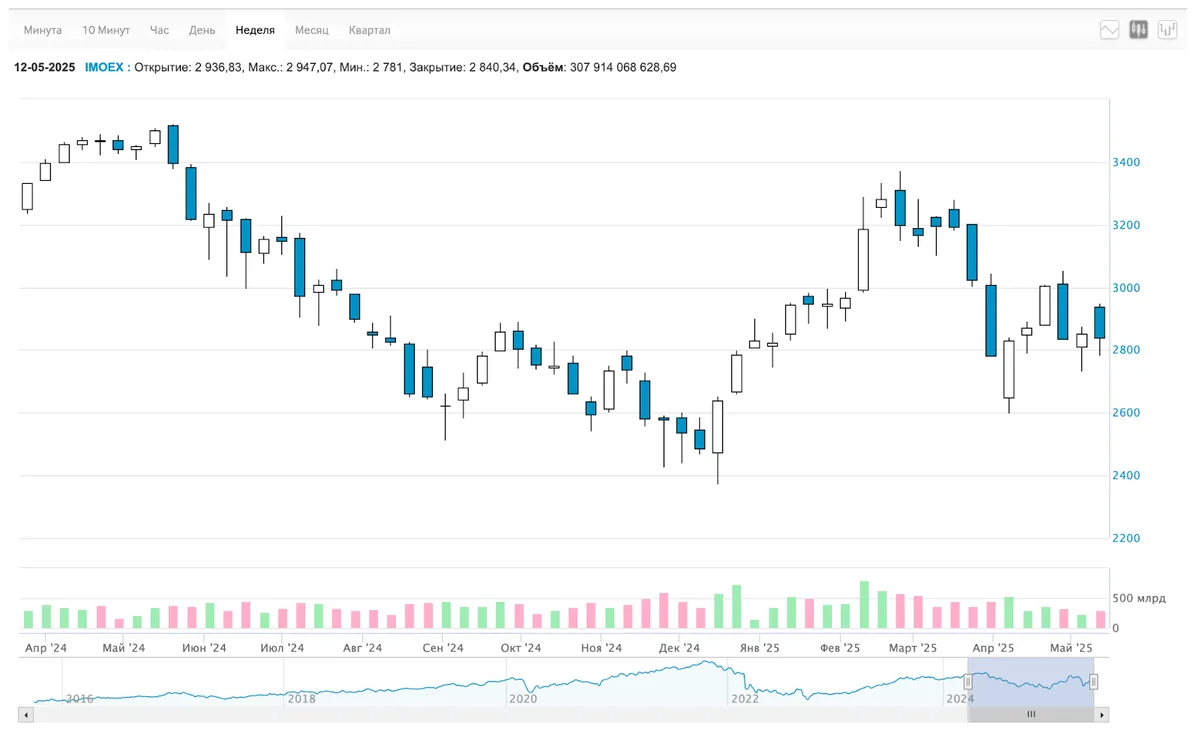Click the 2020 area in the navigator
Screen dimensions: 1200x733
tap(523, 699)
